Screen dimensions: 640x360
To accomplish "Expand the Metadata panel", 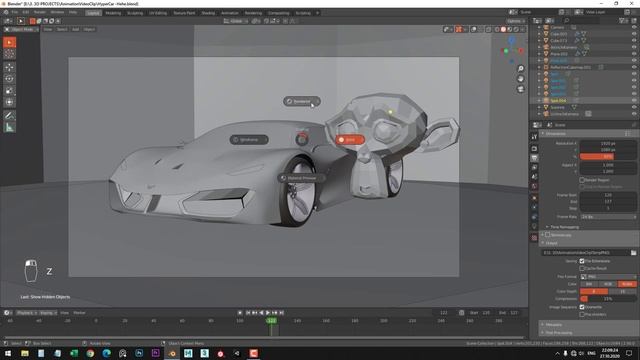I will point(554,325).
